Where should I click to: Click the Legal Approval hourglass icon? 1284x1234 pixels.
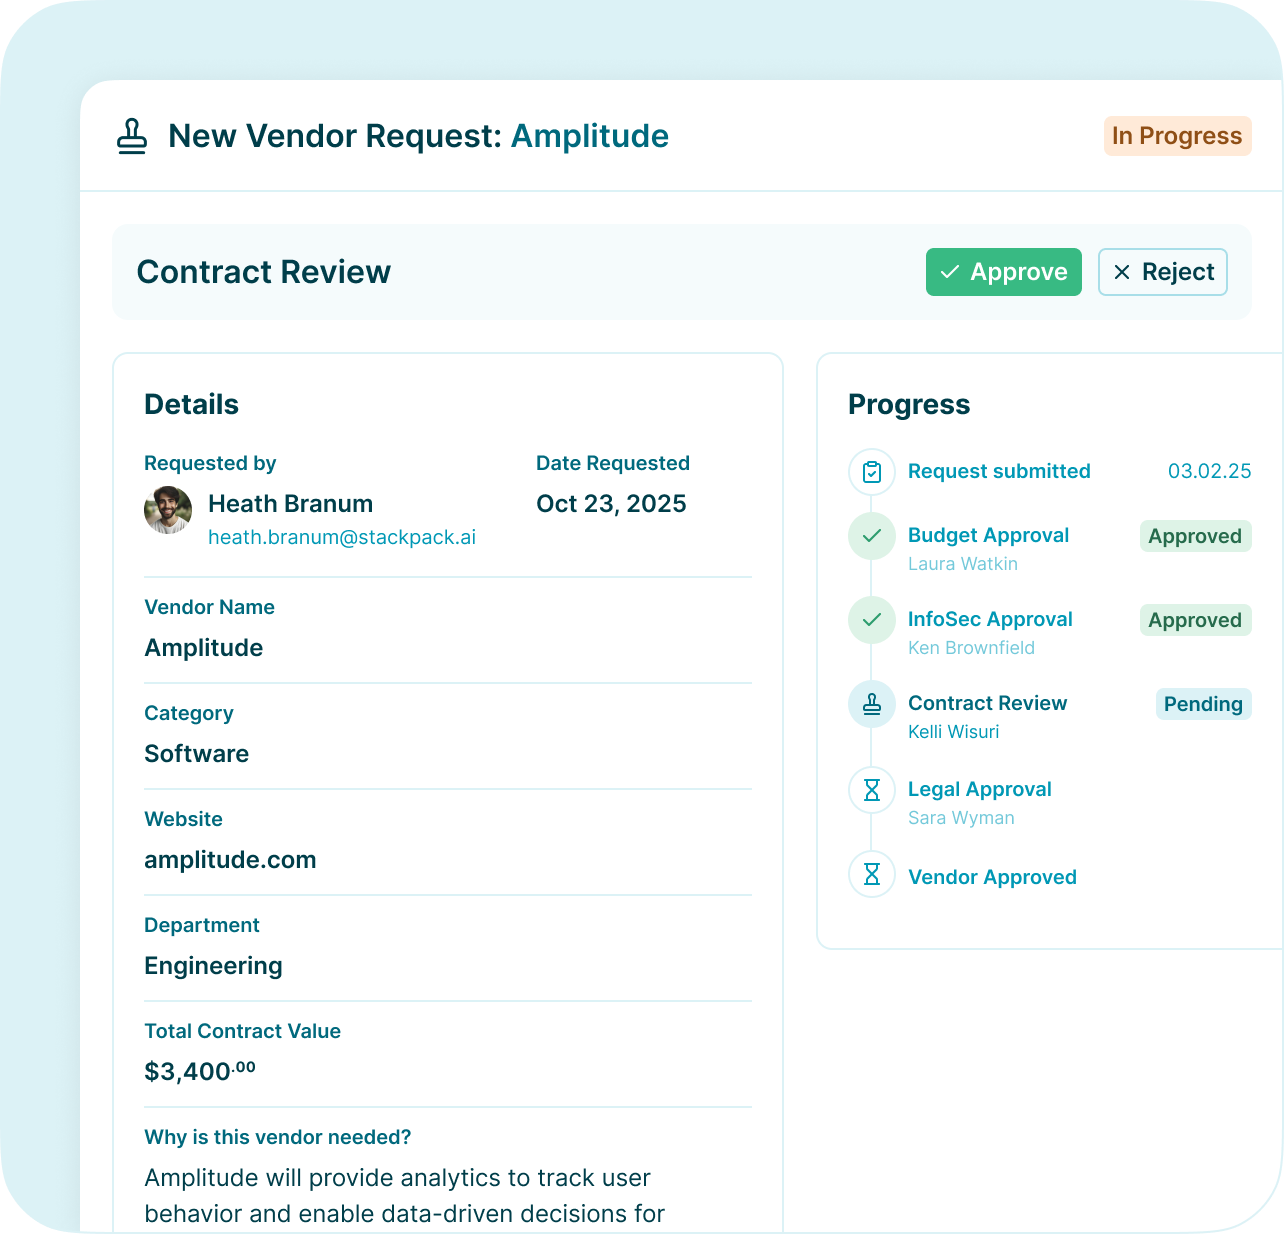click(x=872, y=790)
